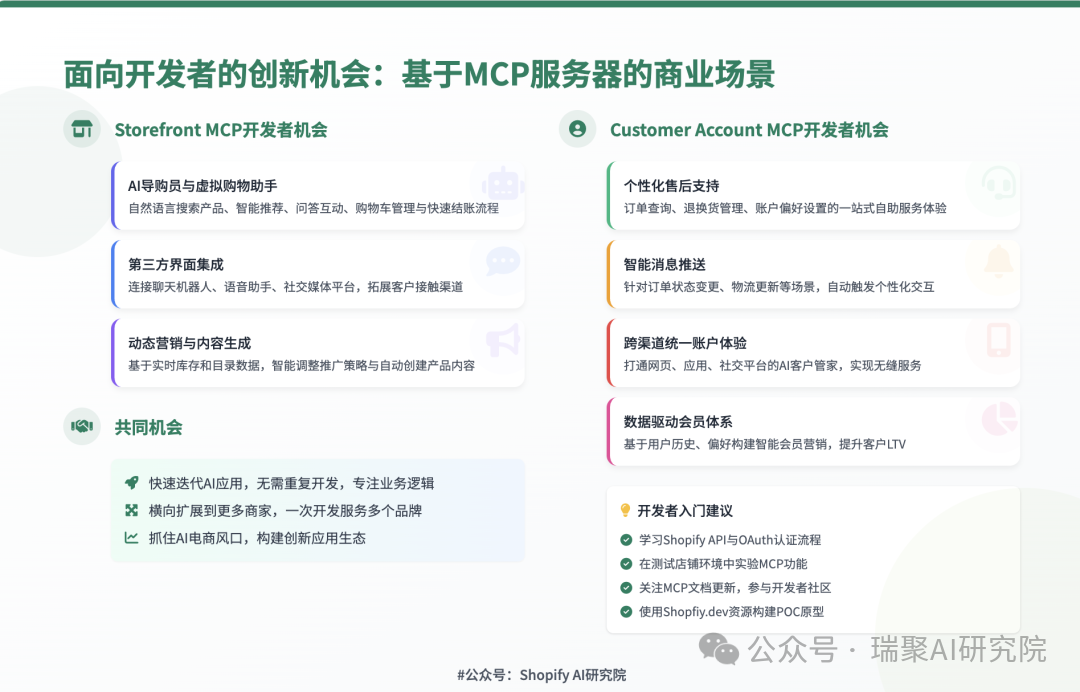This screenshot has width=1080, height=692.
Task: Click the check icon beside 学习Shopify API与OAuth认证流程
Action: pyautogui.click(x=626, y=540)
